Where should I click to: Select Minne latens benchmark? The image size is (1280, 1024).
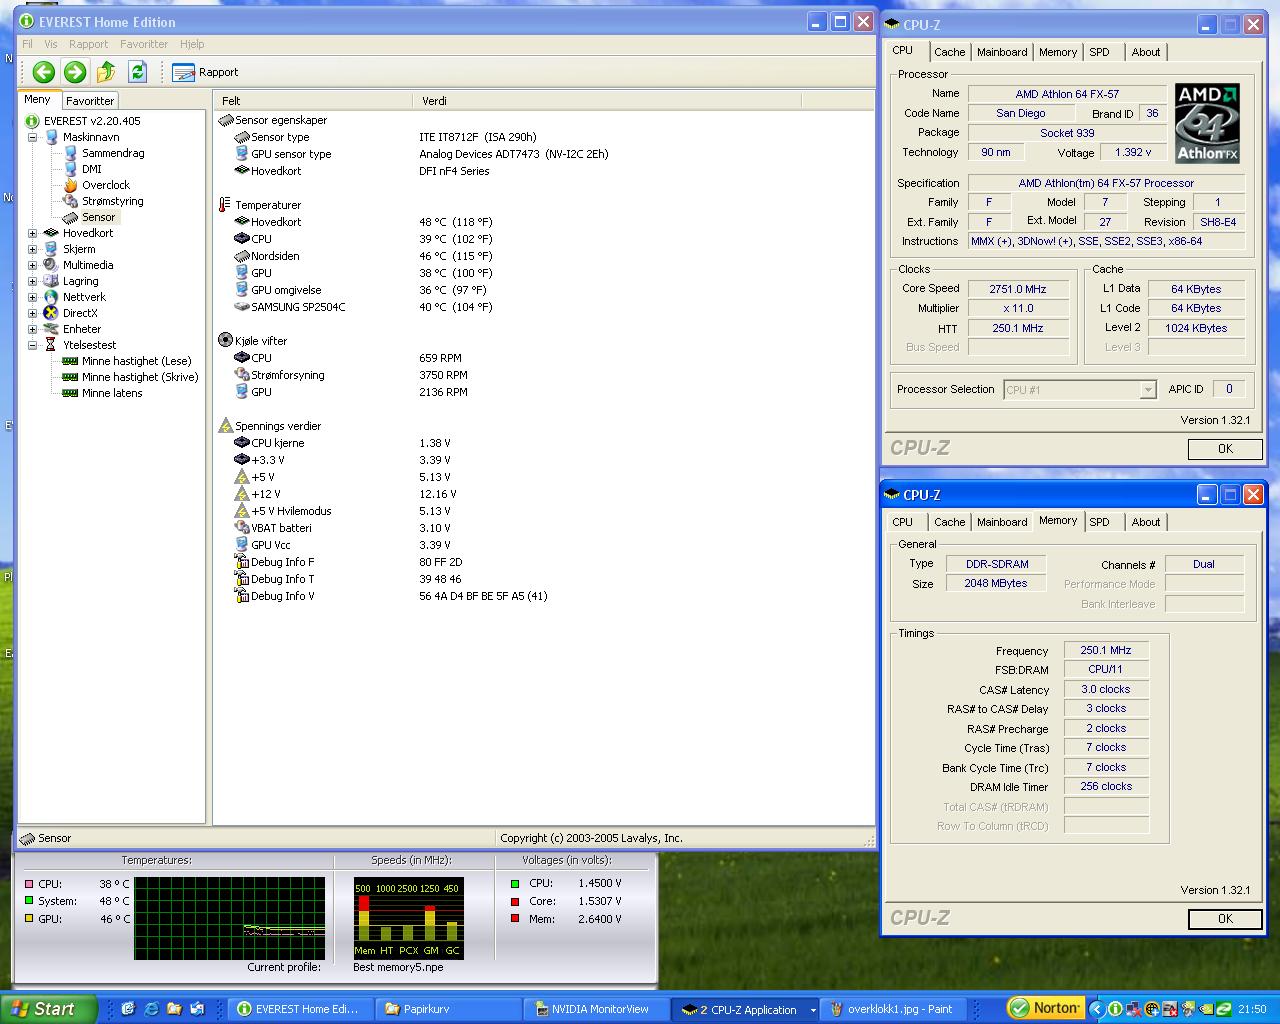coord(112,393)
